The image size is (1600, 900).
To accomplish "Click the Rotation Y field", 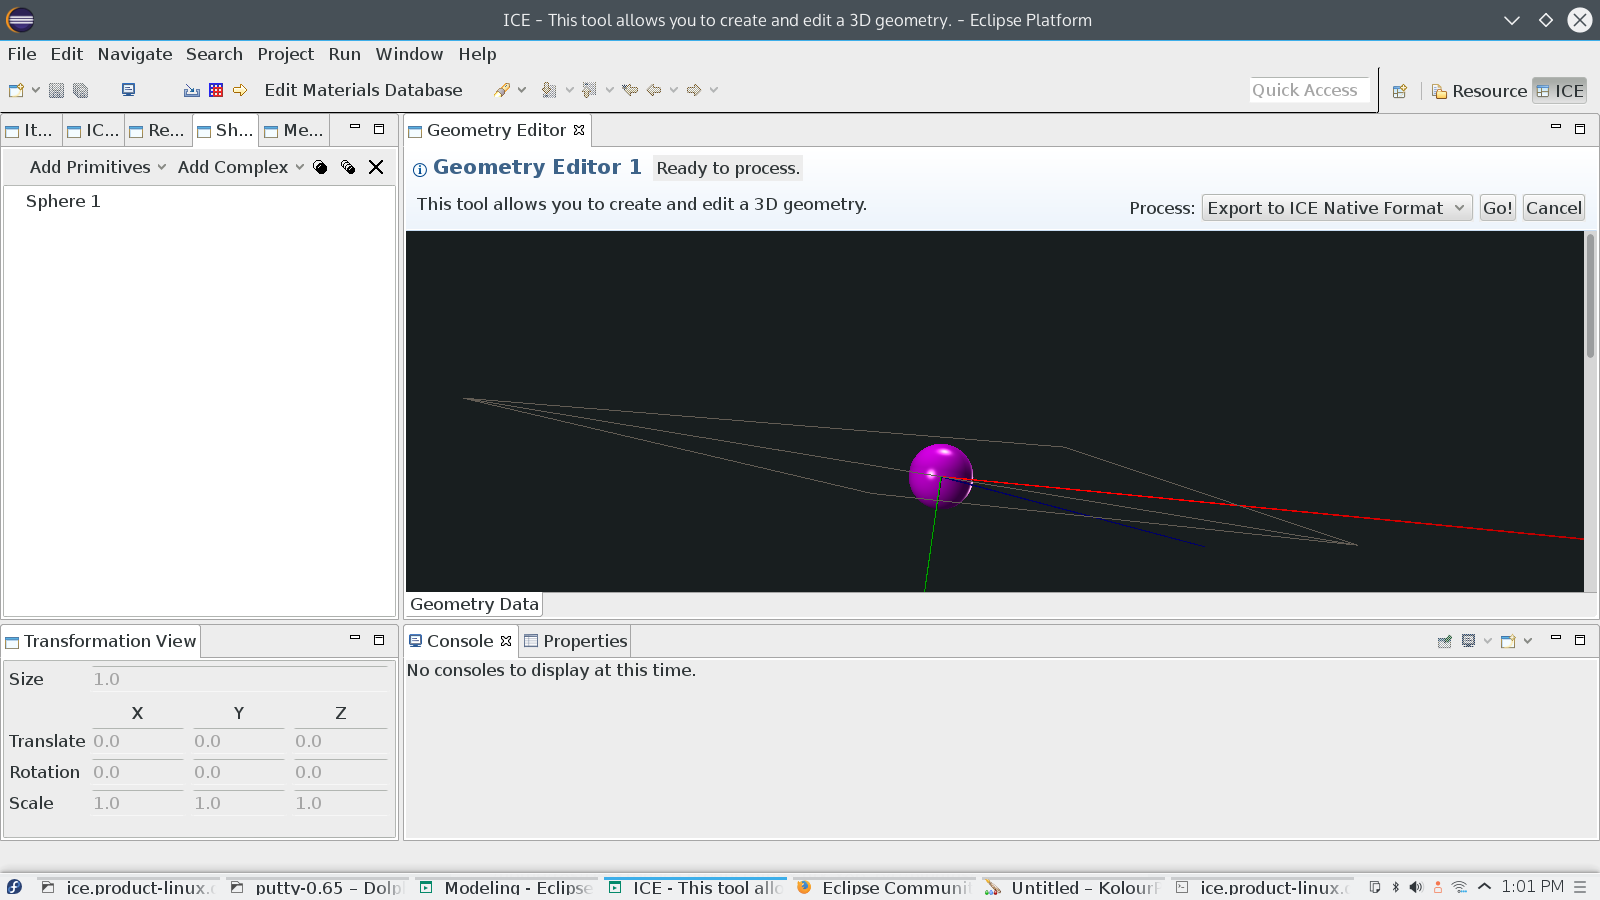I will (x=239, y=772).
